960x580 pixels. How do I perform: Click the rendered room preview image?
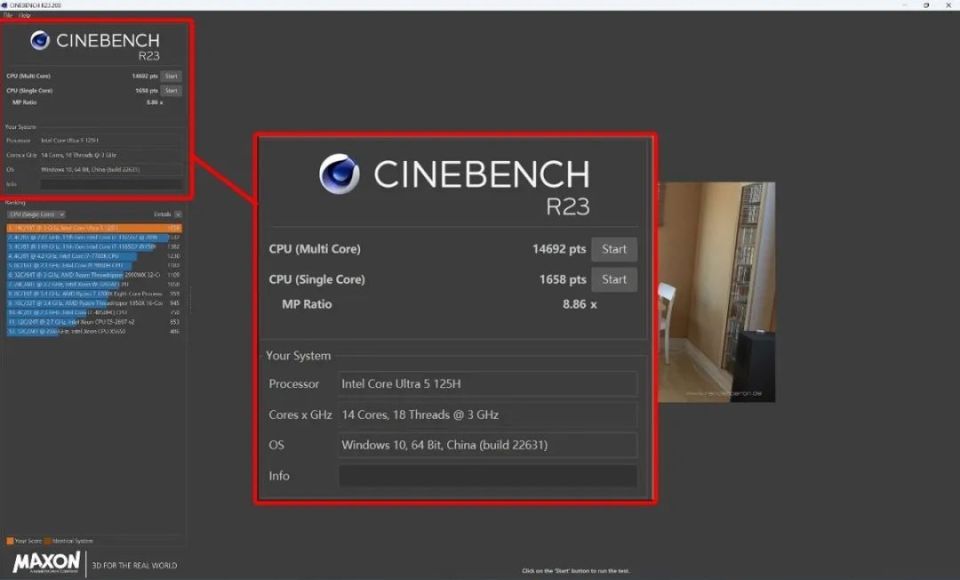coord(717,292)
